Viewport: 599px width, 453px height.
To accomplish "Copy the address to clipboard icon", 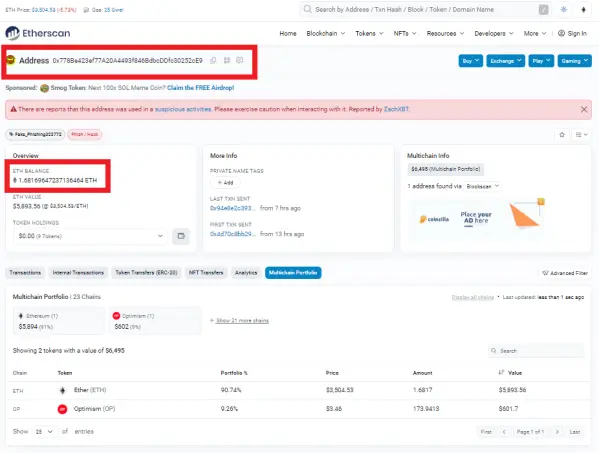I will click(213, 60).
